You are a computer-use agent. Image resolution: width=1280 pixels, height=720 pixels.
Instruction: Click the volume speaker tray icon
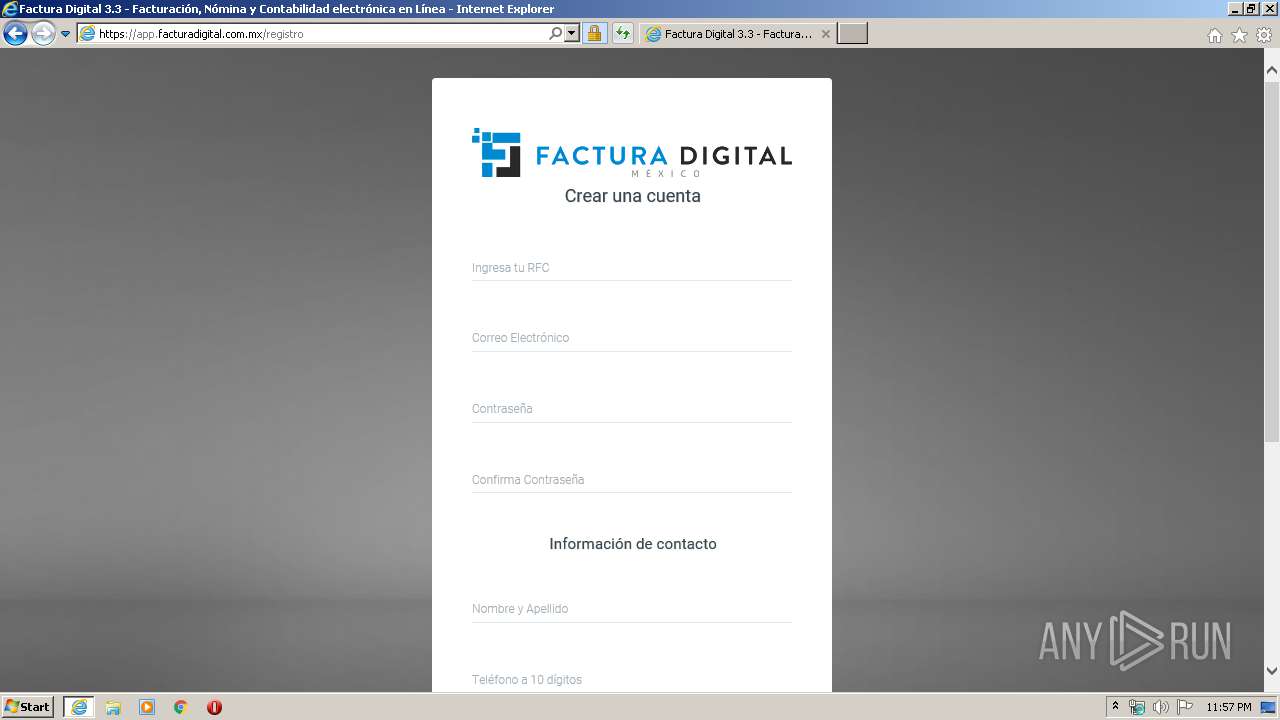[x=1160, y=707]
